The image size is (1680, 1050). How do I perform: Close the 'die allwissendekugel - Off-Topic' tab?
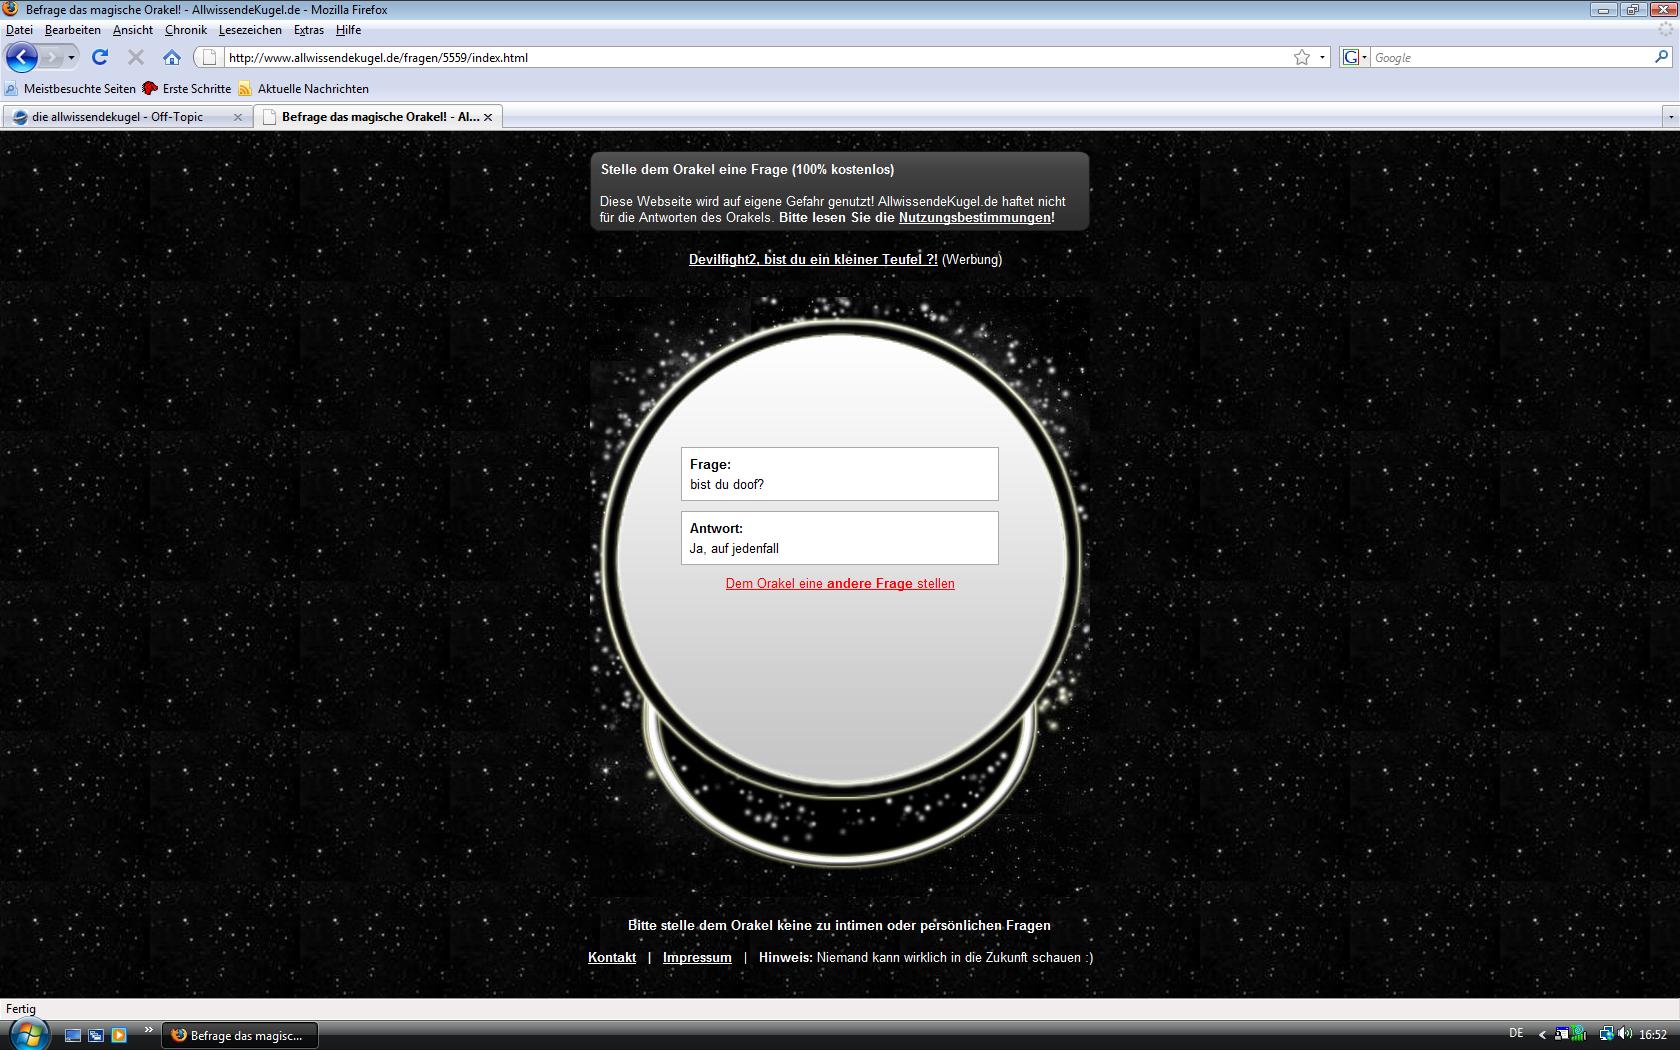coord(238,117)
